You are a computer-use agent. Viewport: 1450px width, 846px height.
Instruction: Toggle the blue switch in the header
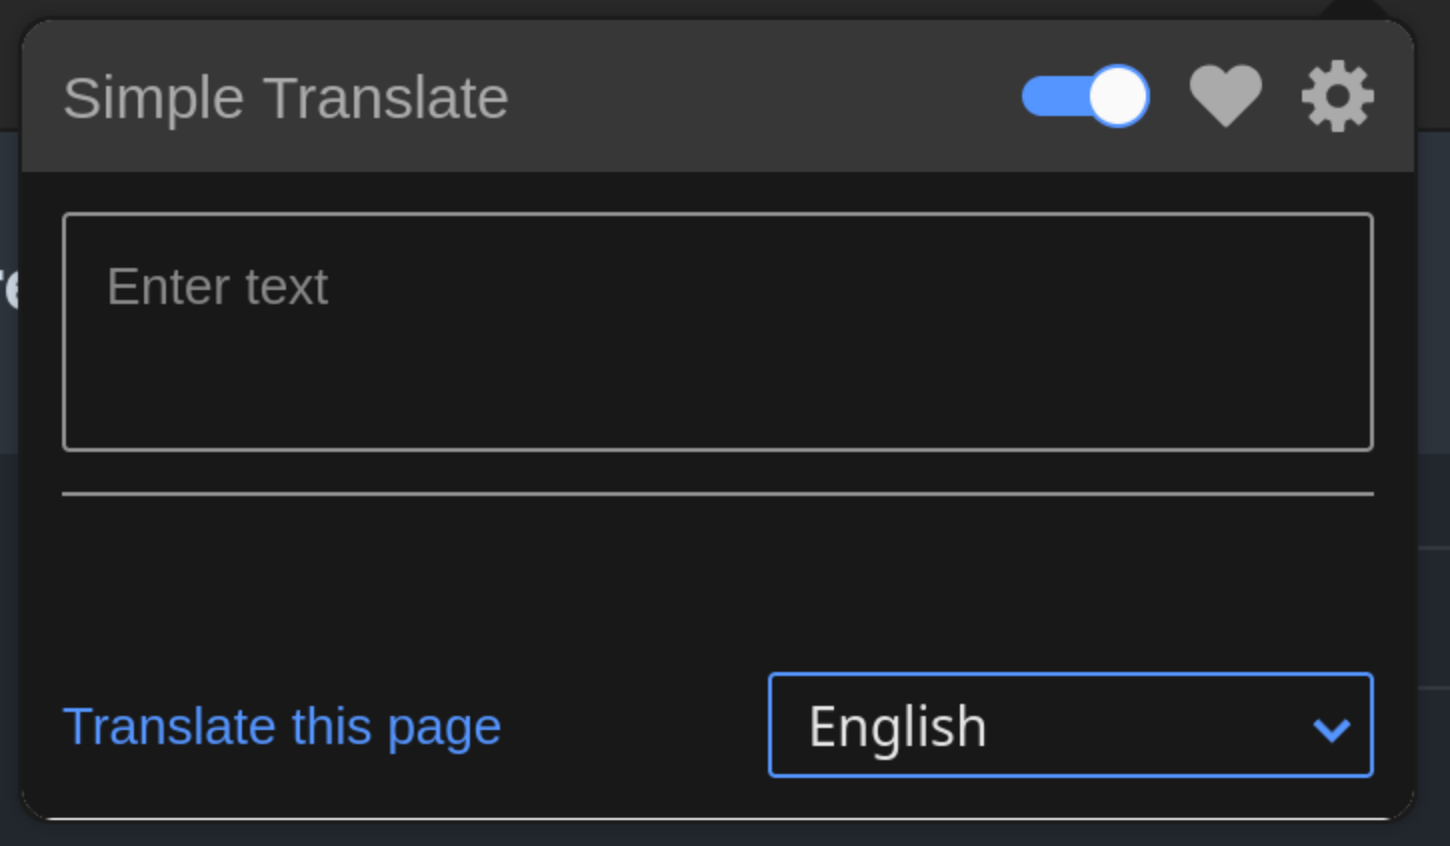(x=1085, y=97)
